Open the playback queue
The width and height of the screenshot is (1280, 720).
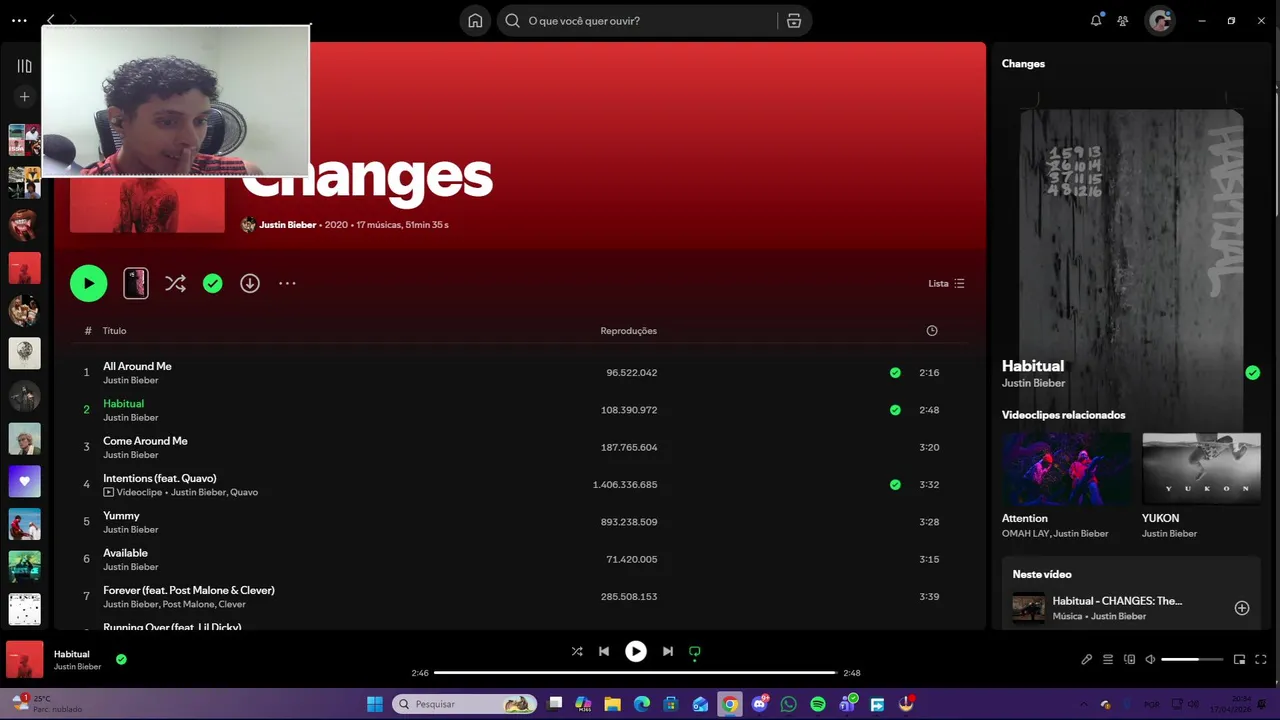tap(1108, 660)
